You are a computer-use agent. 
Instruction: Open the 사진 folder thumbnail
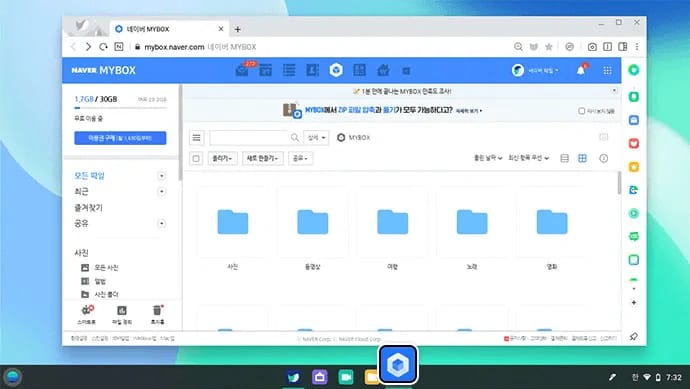pyautogui.click(x=233, y=222)
